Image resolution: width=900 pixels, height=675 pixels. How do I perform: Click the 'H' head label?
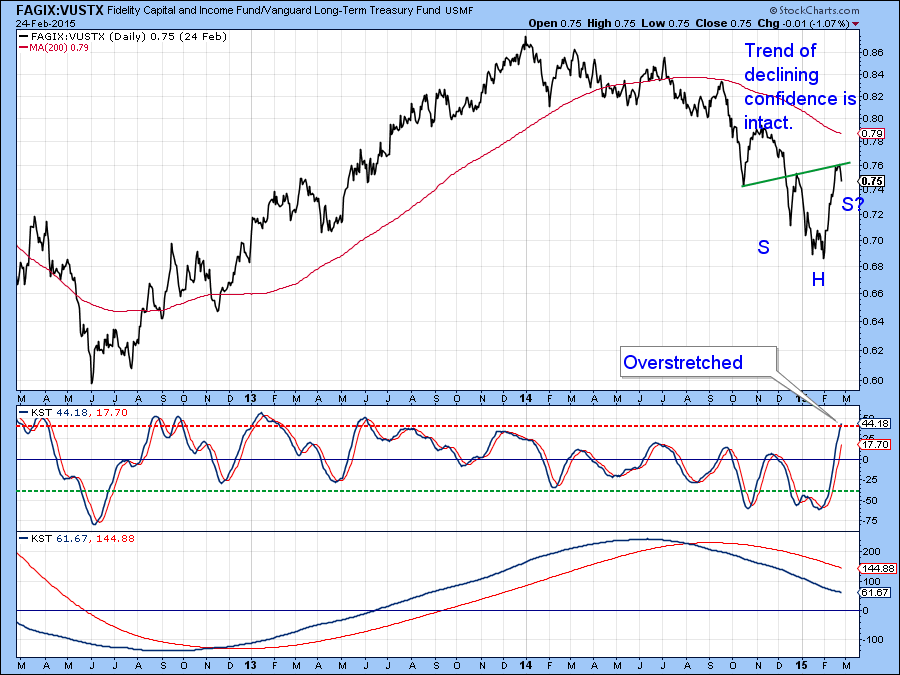(x=818, y=280)
